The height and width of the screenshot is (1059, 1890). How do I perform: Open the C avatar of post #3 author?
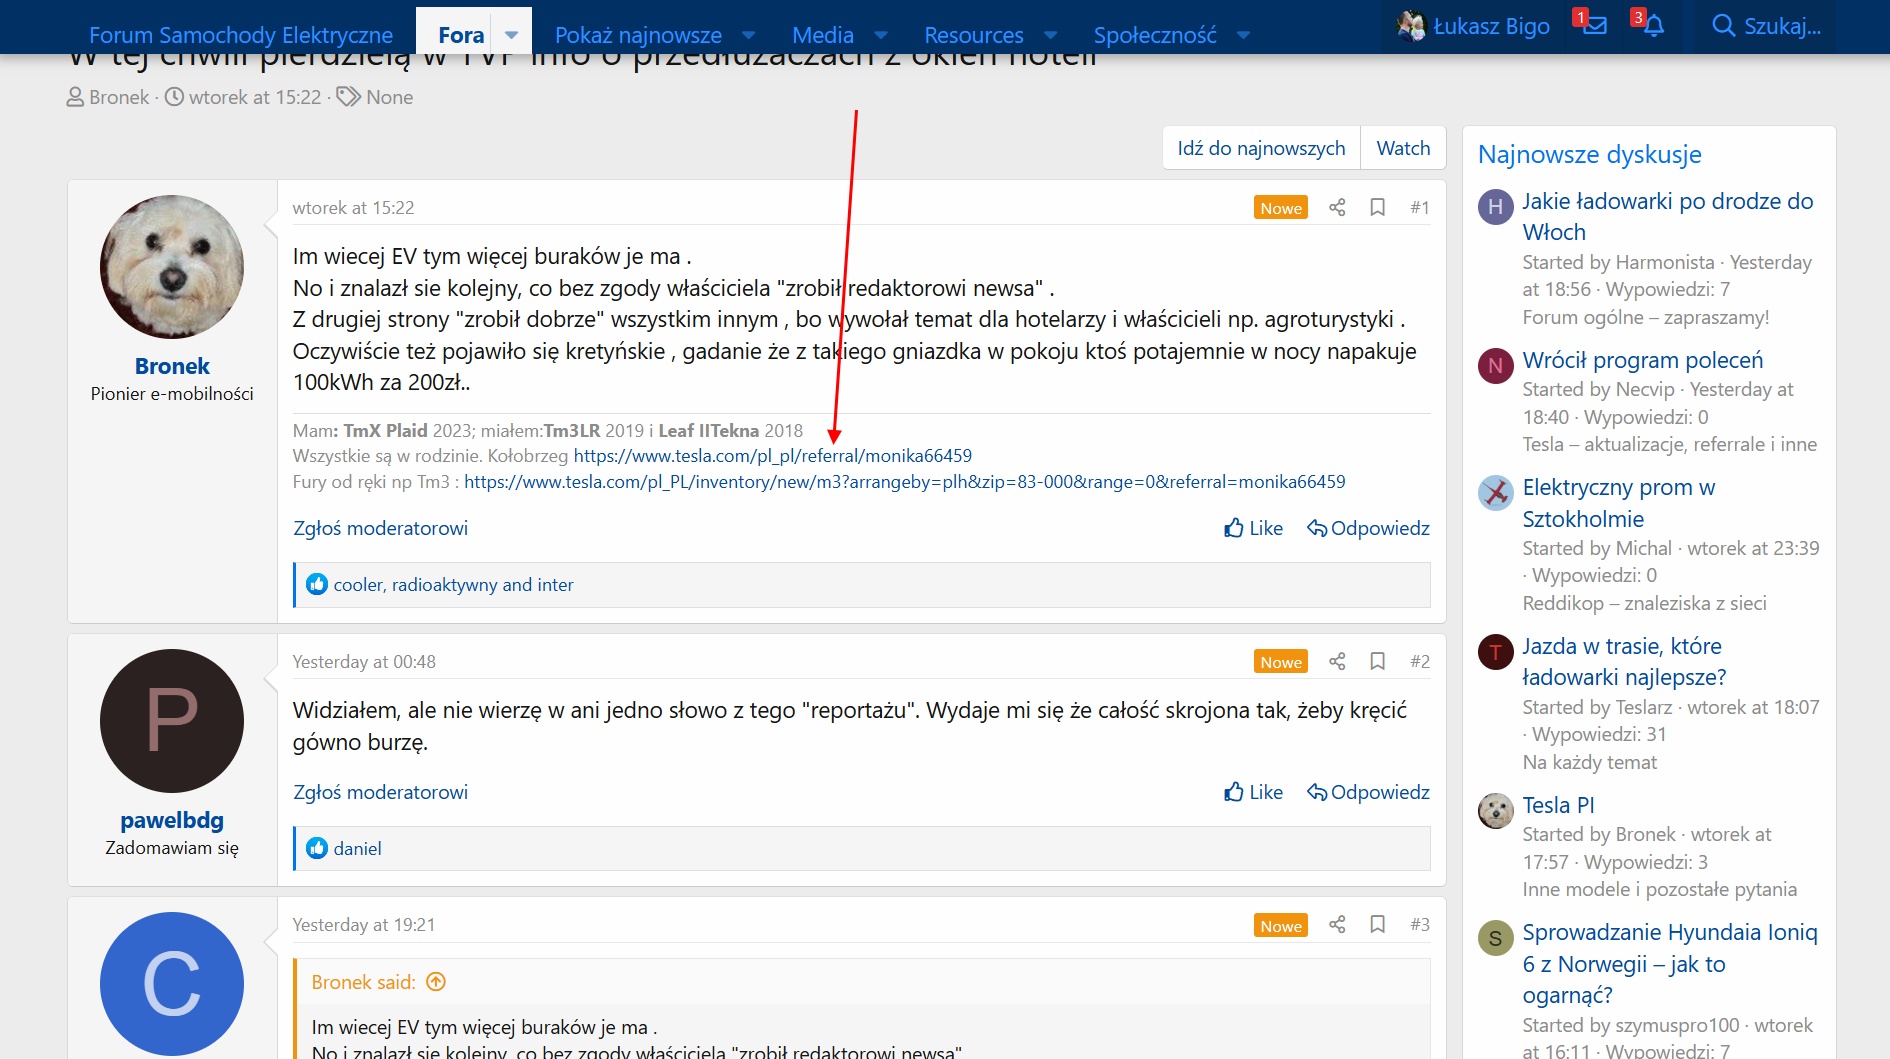[172, 984]
